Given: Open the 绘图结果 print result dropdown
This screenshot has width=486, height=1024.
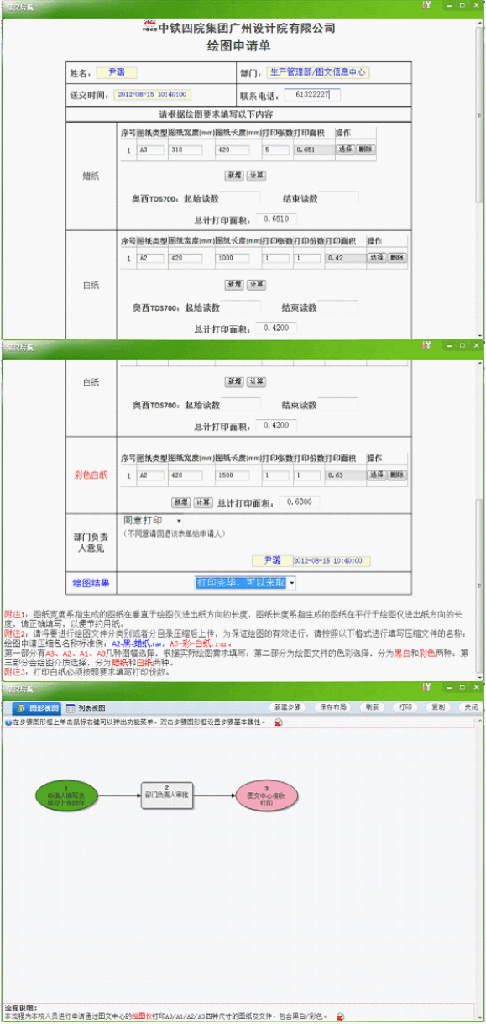Looking at the screenshot, I should pos(246,583).
